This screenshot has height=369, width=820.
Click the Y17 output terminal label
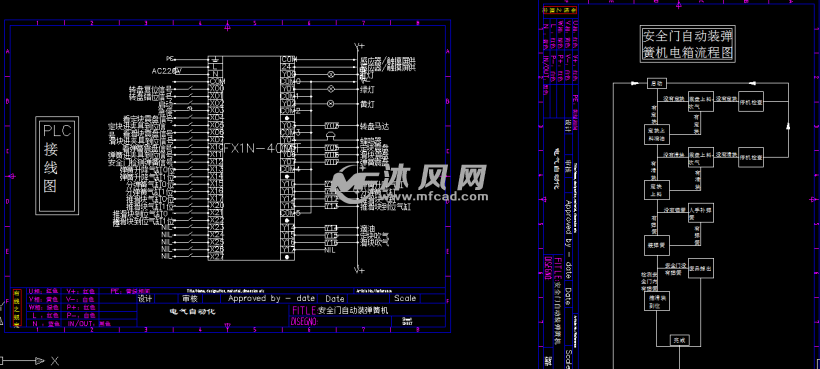pos(289,250)
